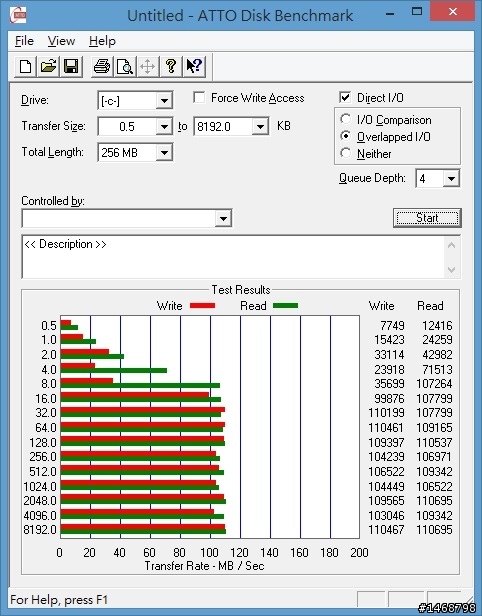482x616 pixels.
Task: Expand the Transfer Size start dropdown showing 0.5
Action: coord(164,126)
